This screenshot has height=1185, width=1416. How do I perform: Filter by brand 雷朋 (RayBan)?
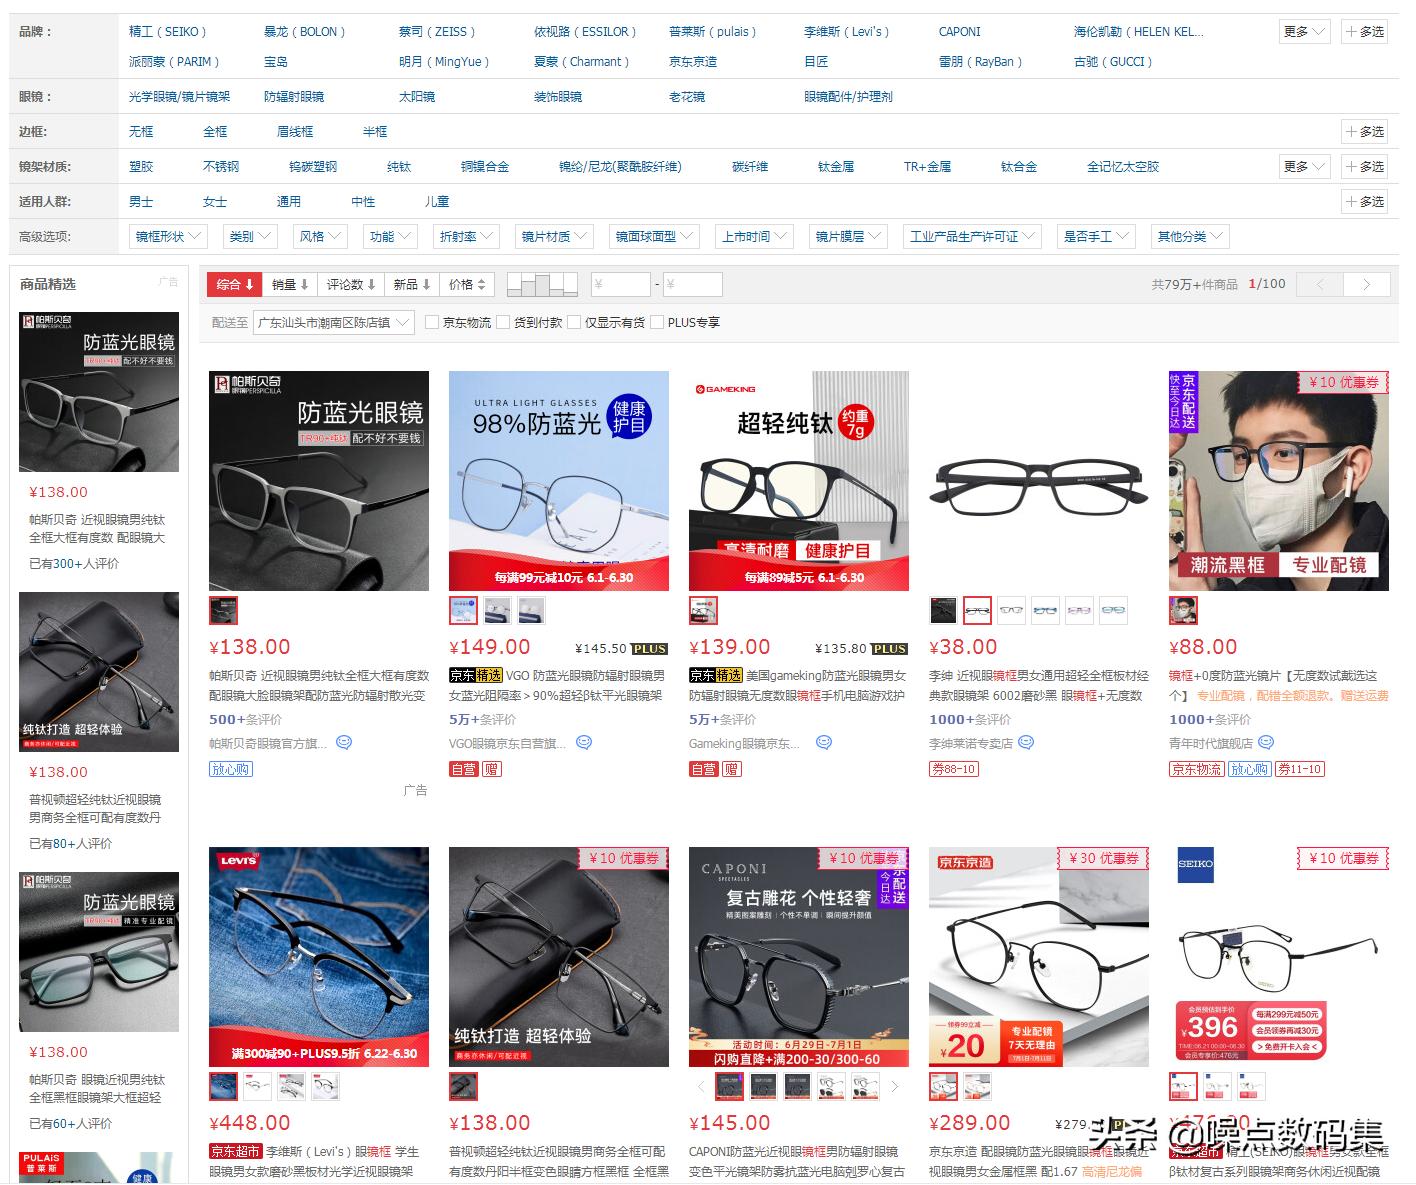pos(980,62)
